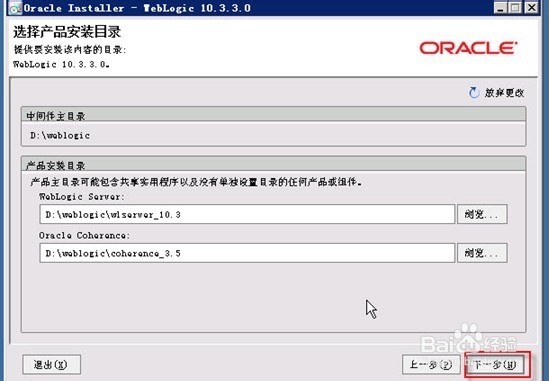Viewport: 549px width, 381px height.
Task: Click the 放弃更改 discard changes icon
Action: tap(474, 92)
